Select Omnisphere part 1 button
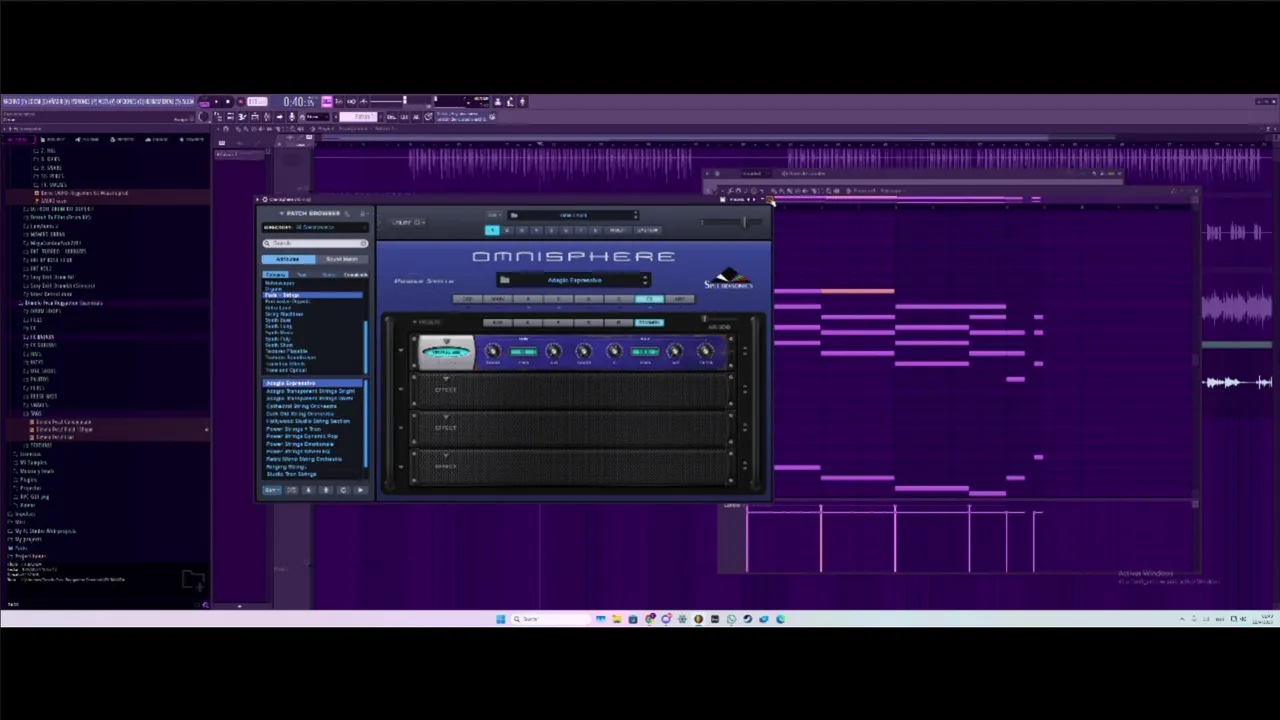The width and height of the screenshot is (1280, 720). pos(492,230)
